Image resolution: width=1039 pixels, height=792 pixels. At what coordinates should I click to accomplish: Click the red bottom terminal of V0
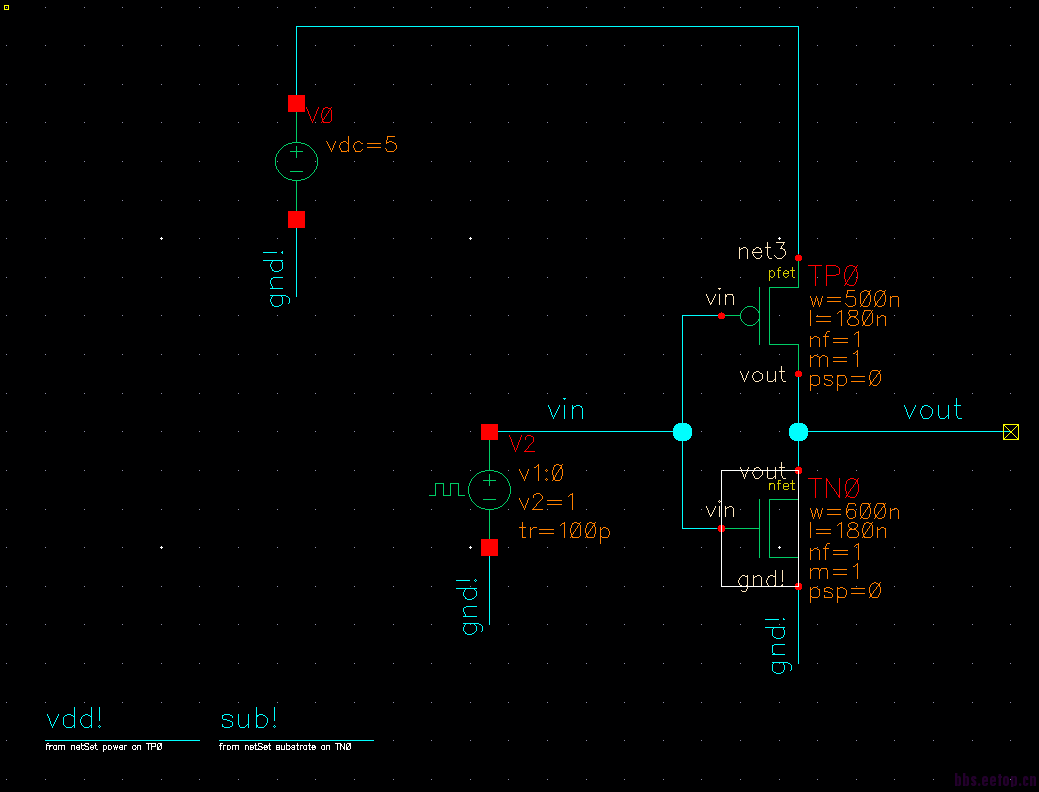click(x=296, y=219)
